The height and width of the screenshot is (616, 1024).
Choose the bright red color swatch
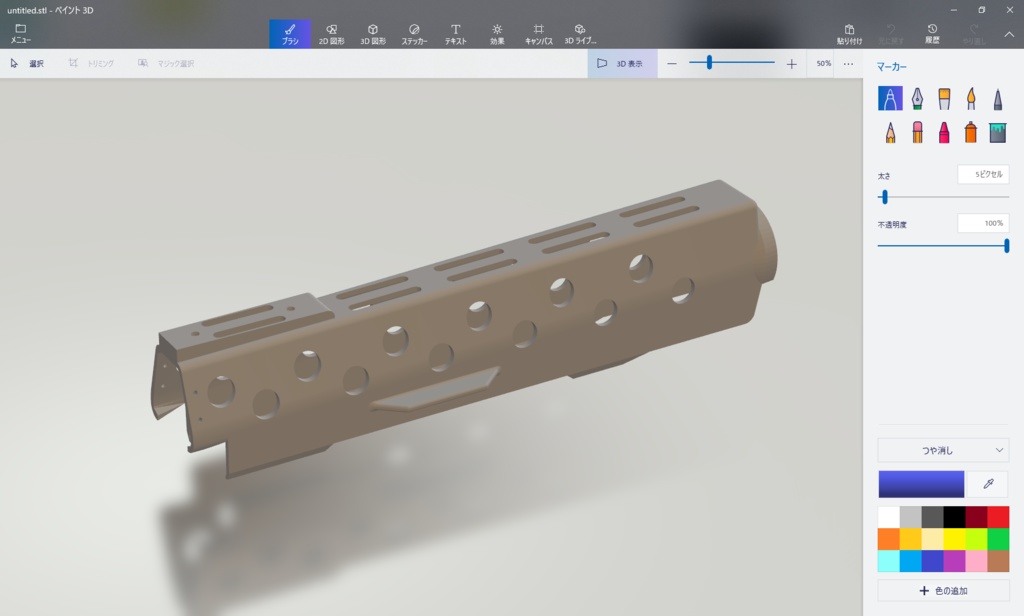point(998,517)
